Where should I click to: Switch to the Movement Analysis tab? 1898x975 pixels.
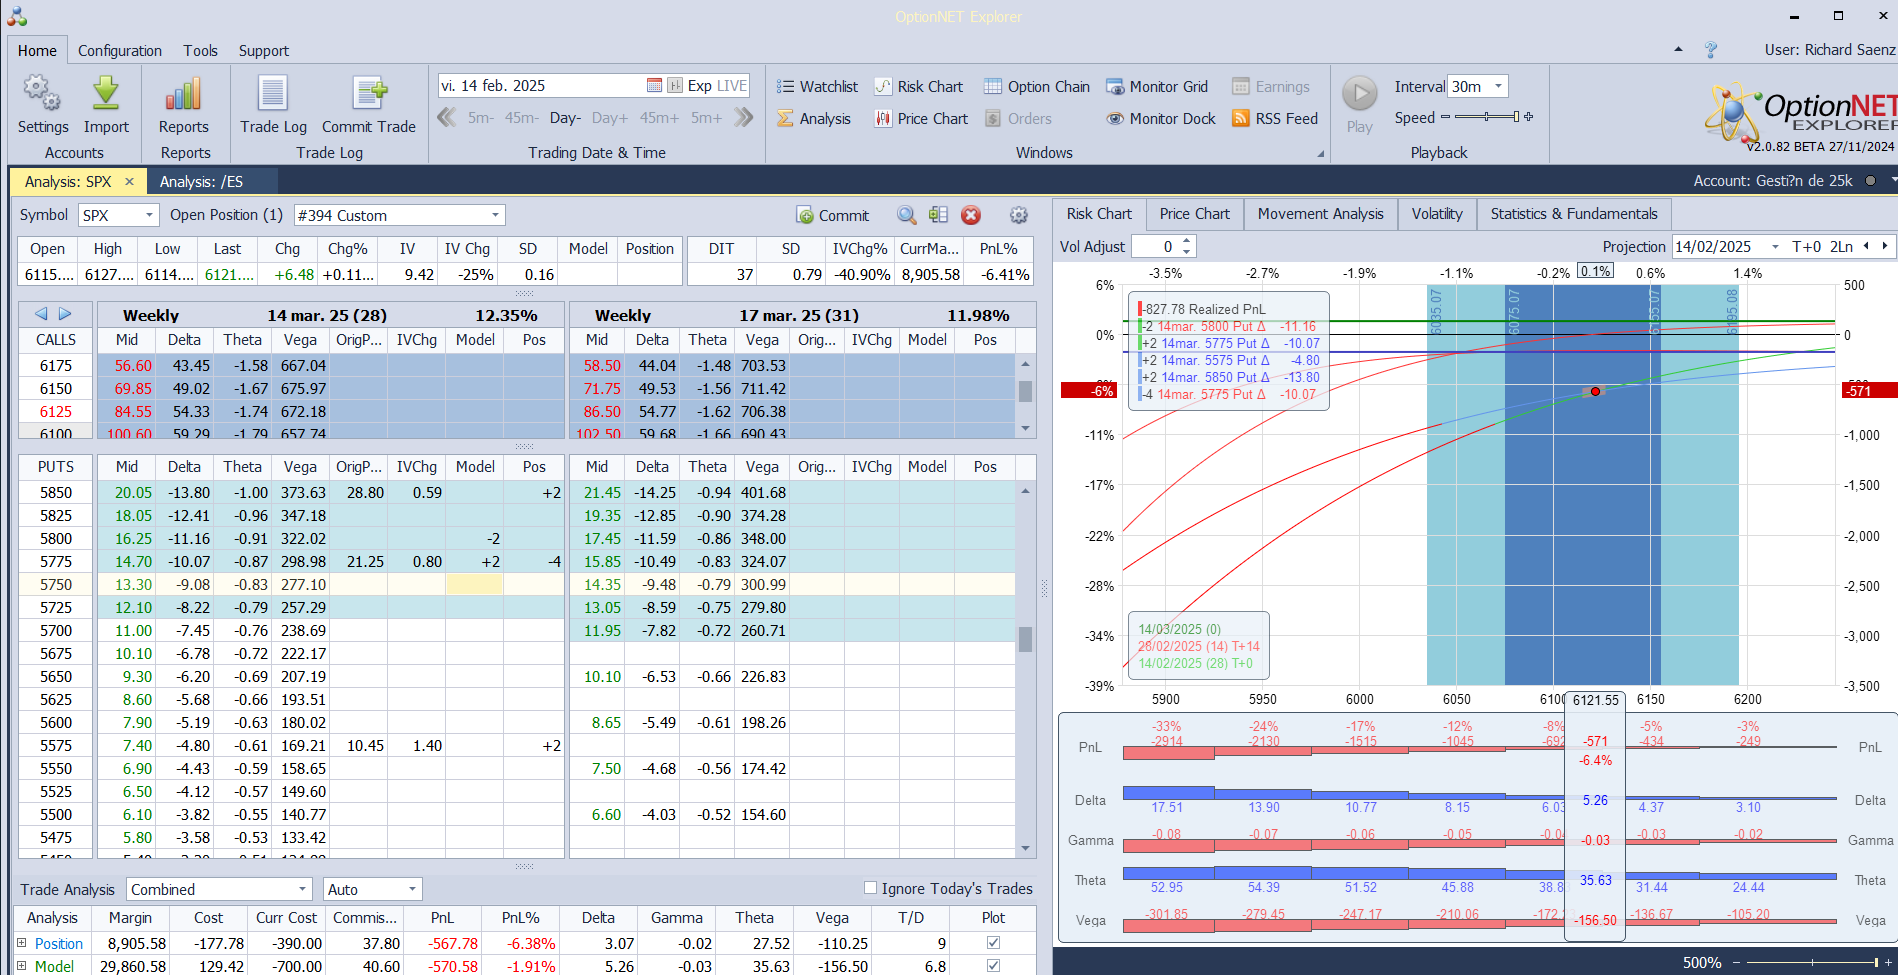(1320, 214)
